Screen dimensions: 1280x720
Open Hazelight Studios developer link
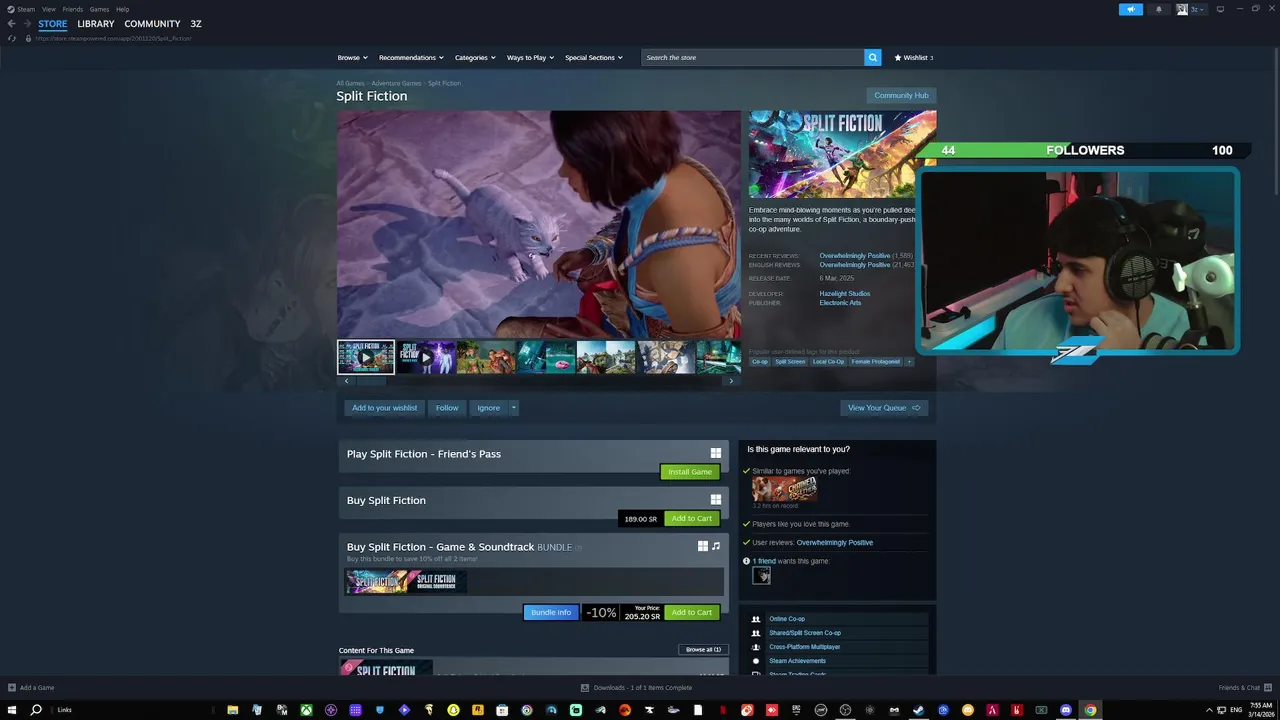point(845,293)
